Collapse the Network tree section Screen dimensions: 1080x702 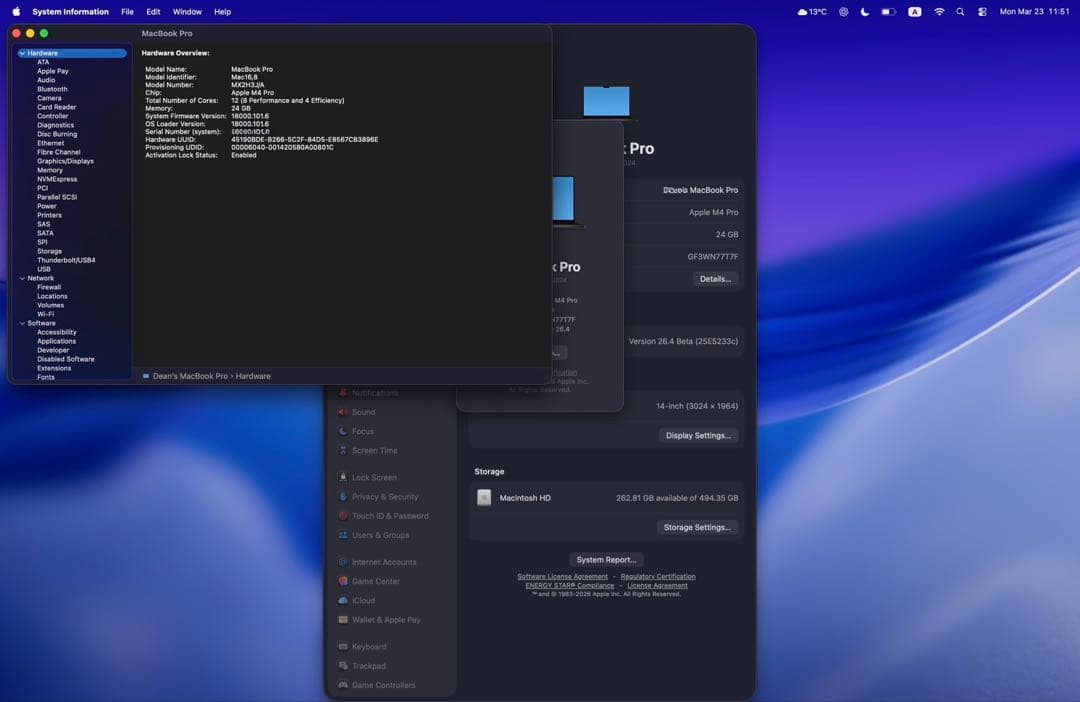click(x=22, y=278)
